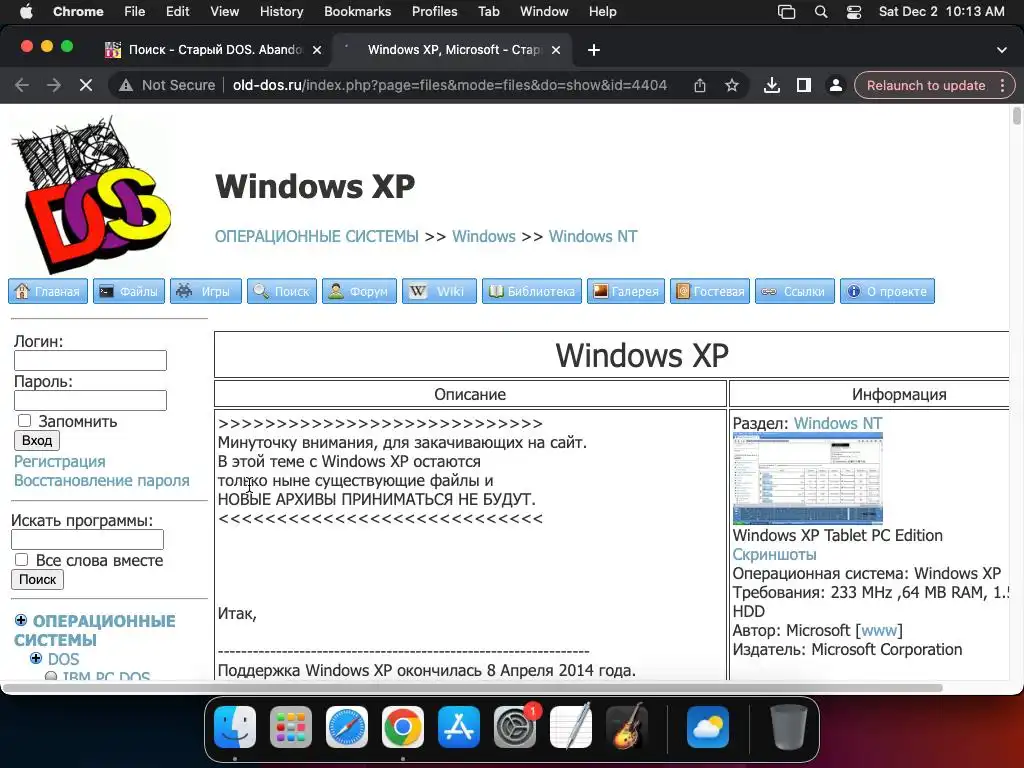Viewport: 1024px width, 768px height.
Task: Click the horizontal page scrollbar
Action: [x=473, y=688]
